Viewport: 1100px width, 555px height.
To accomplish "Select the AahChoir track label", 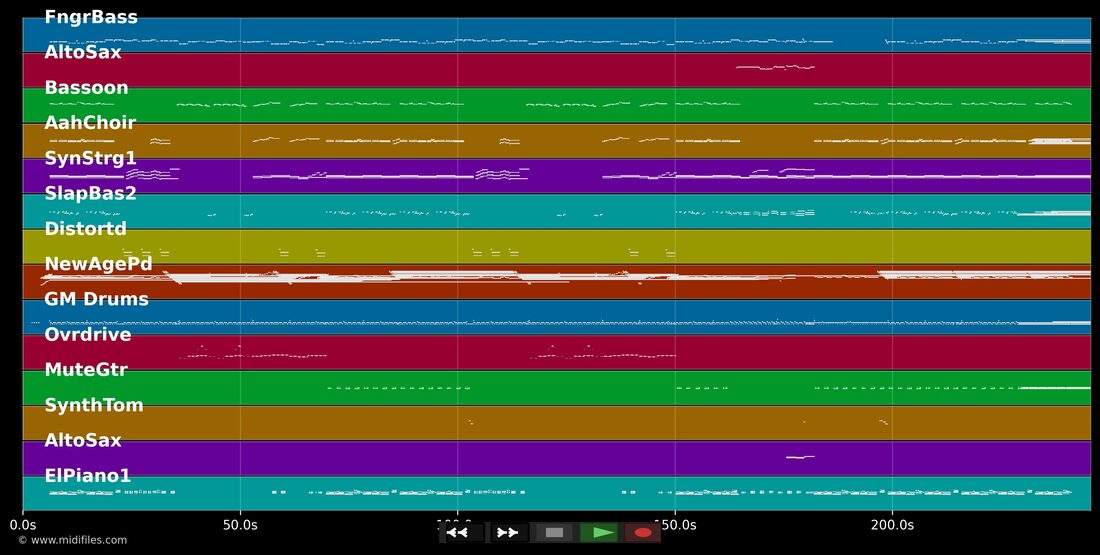I will click(x=90, y=123).
